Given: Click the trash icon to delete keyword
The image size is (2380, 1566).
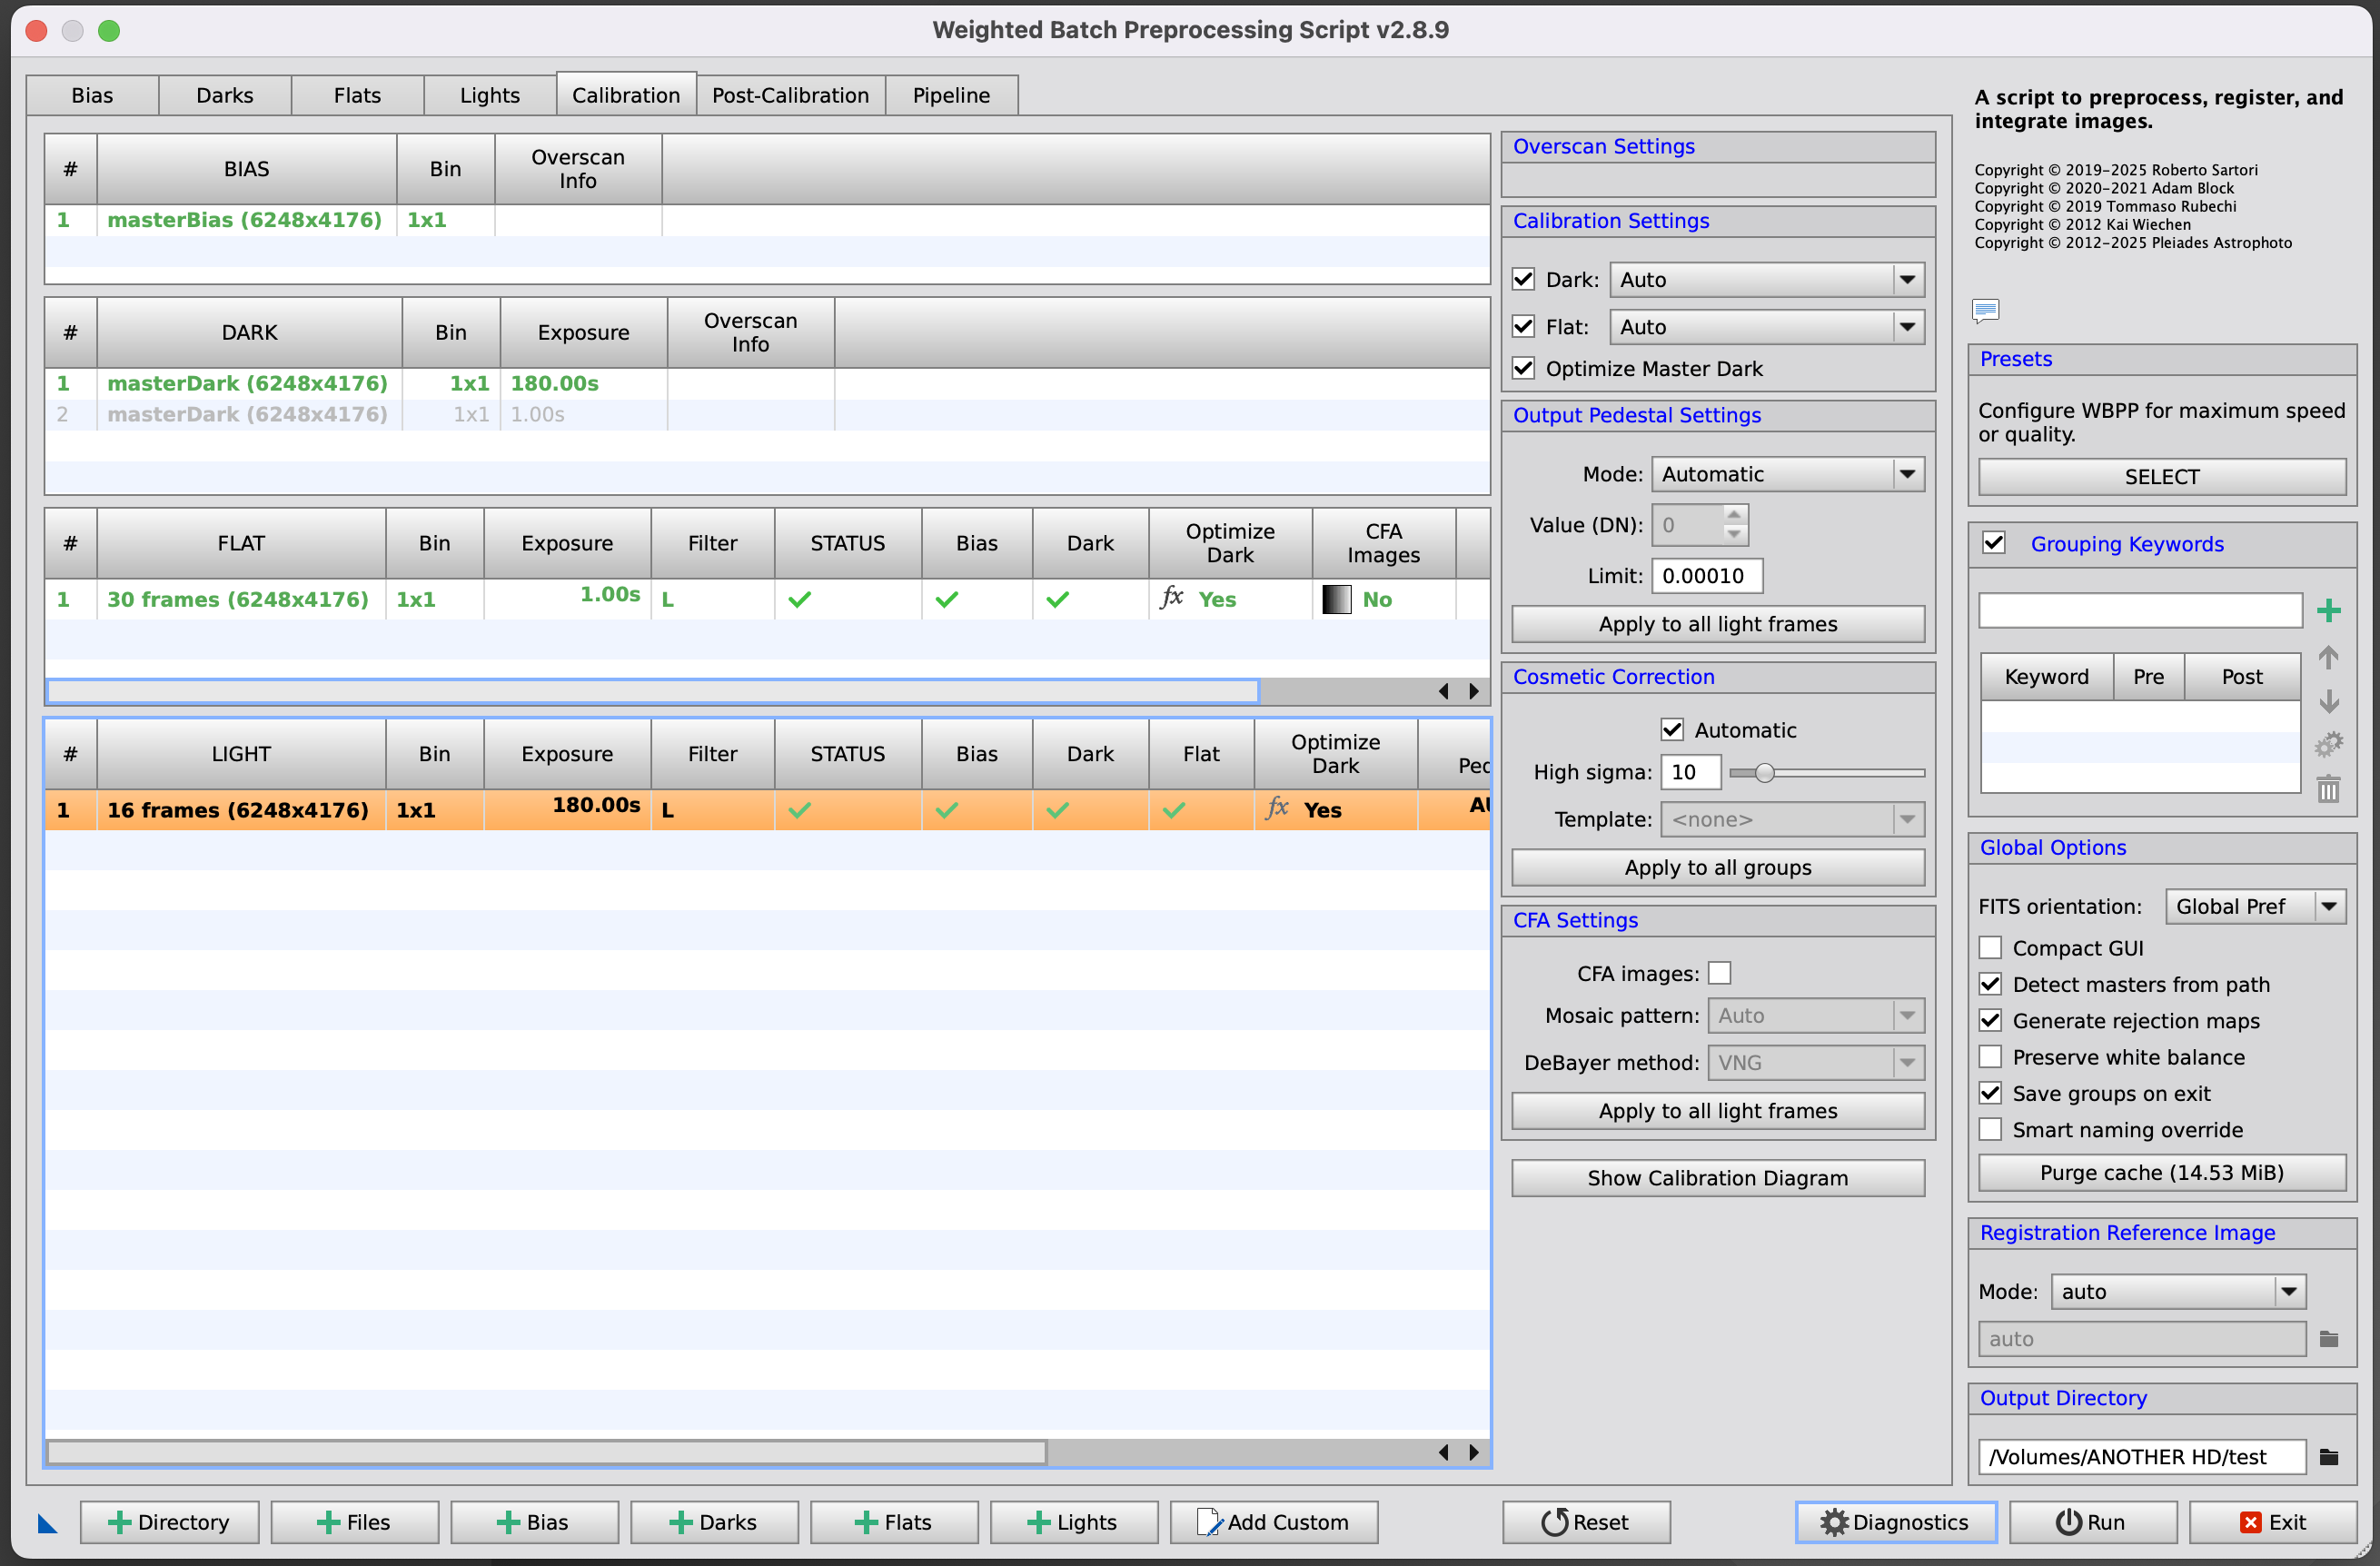Looking at the screenshot, I should coord(2328,789).
